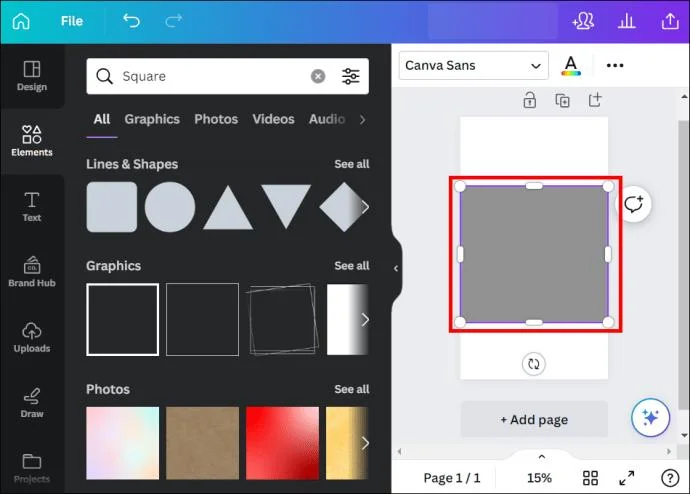Viewport: 690px width, 494px height.
Task: Open the Uploads sidebar panel
Action: [x=32, y=337]
